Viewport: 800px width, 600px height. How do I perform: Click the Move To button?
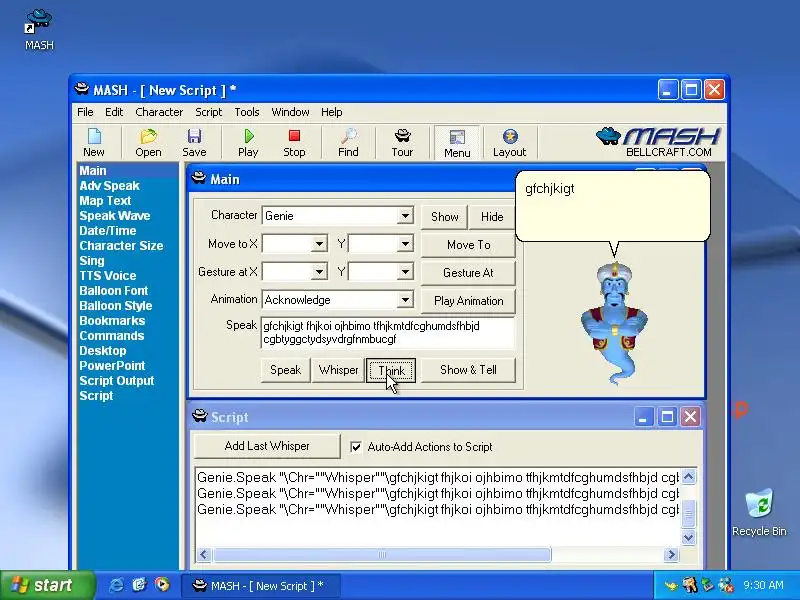(x=468, y=245)
